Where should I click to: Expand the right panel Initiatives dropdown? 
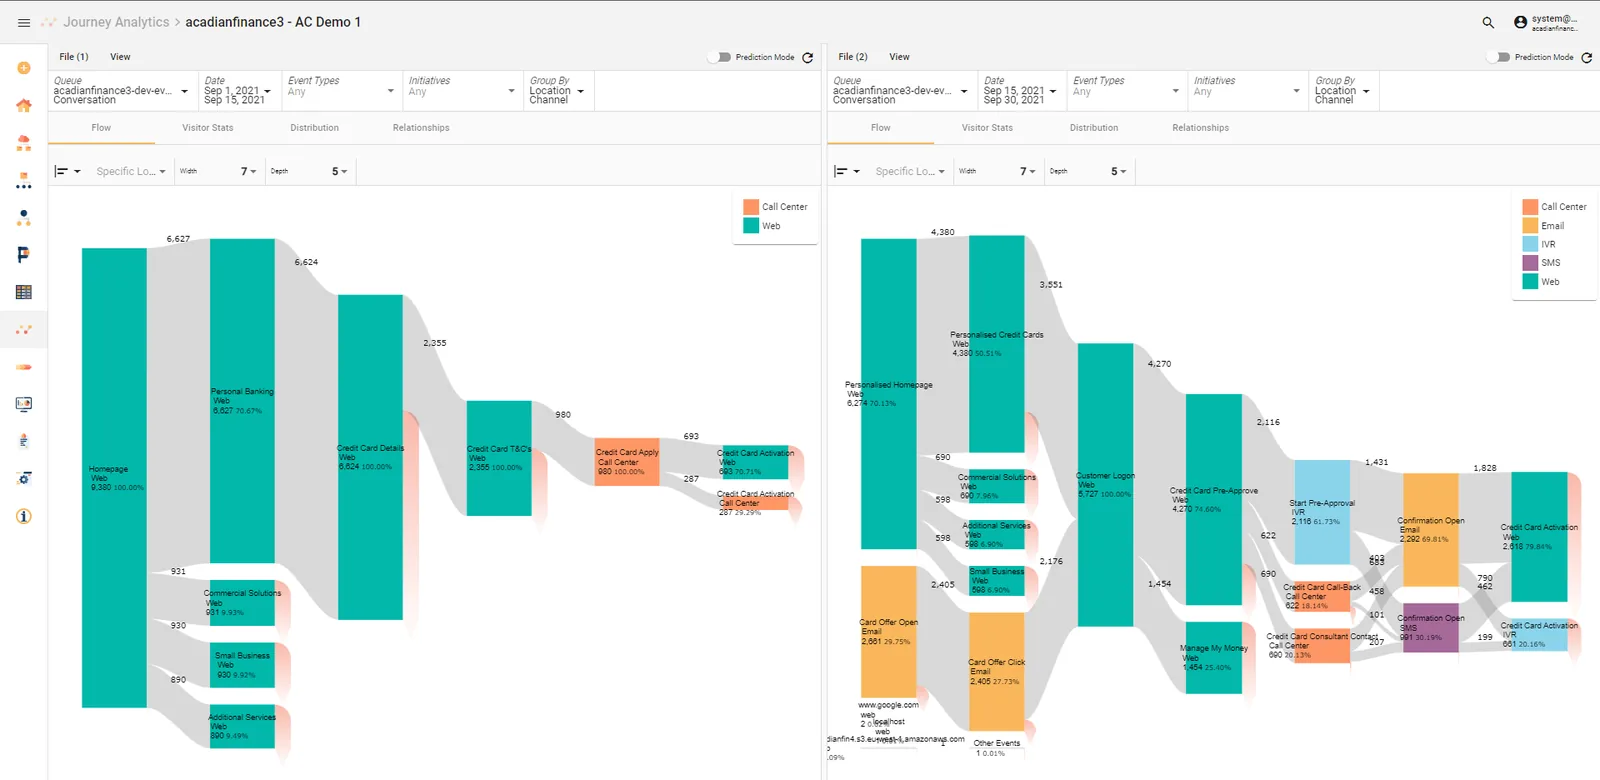pyautogui.click(x=1247, y=91)
